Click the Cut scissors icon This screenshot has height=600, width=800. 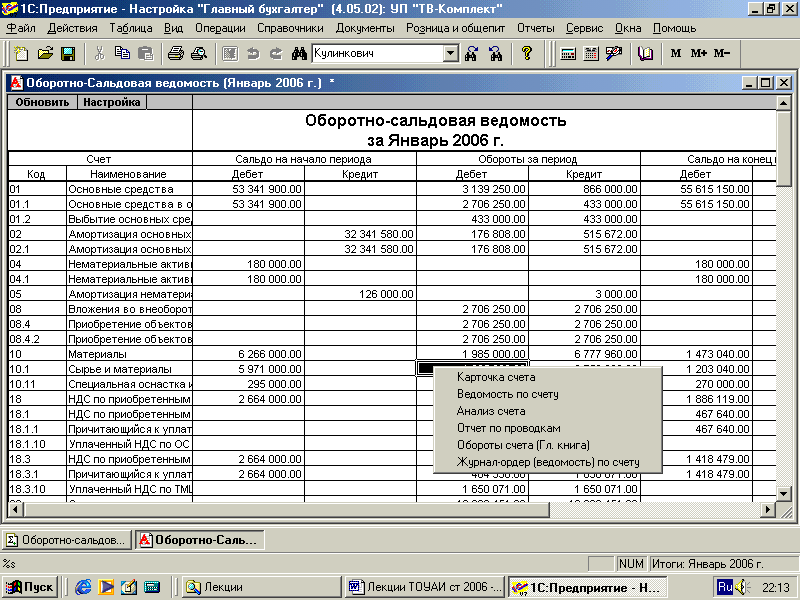point(99,53)
